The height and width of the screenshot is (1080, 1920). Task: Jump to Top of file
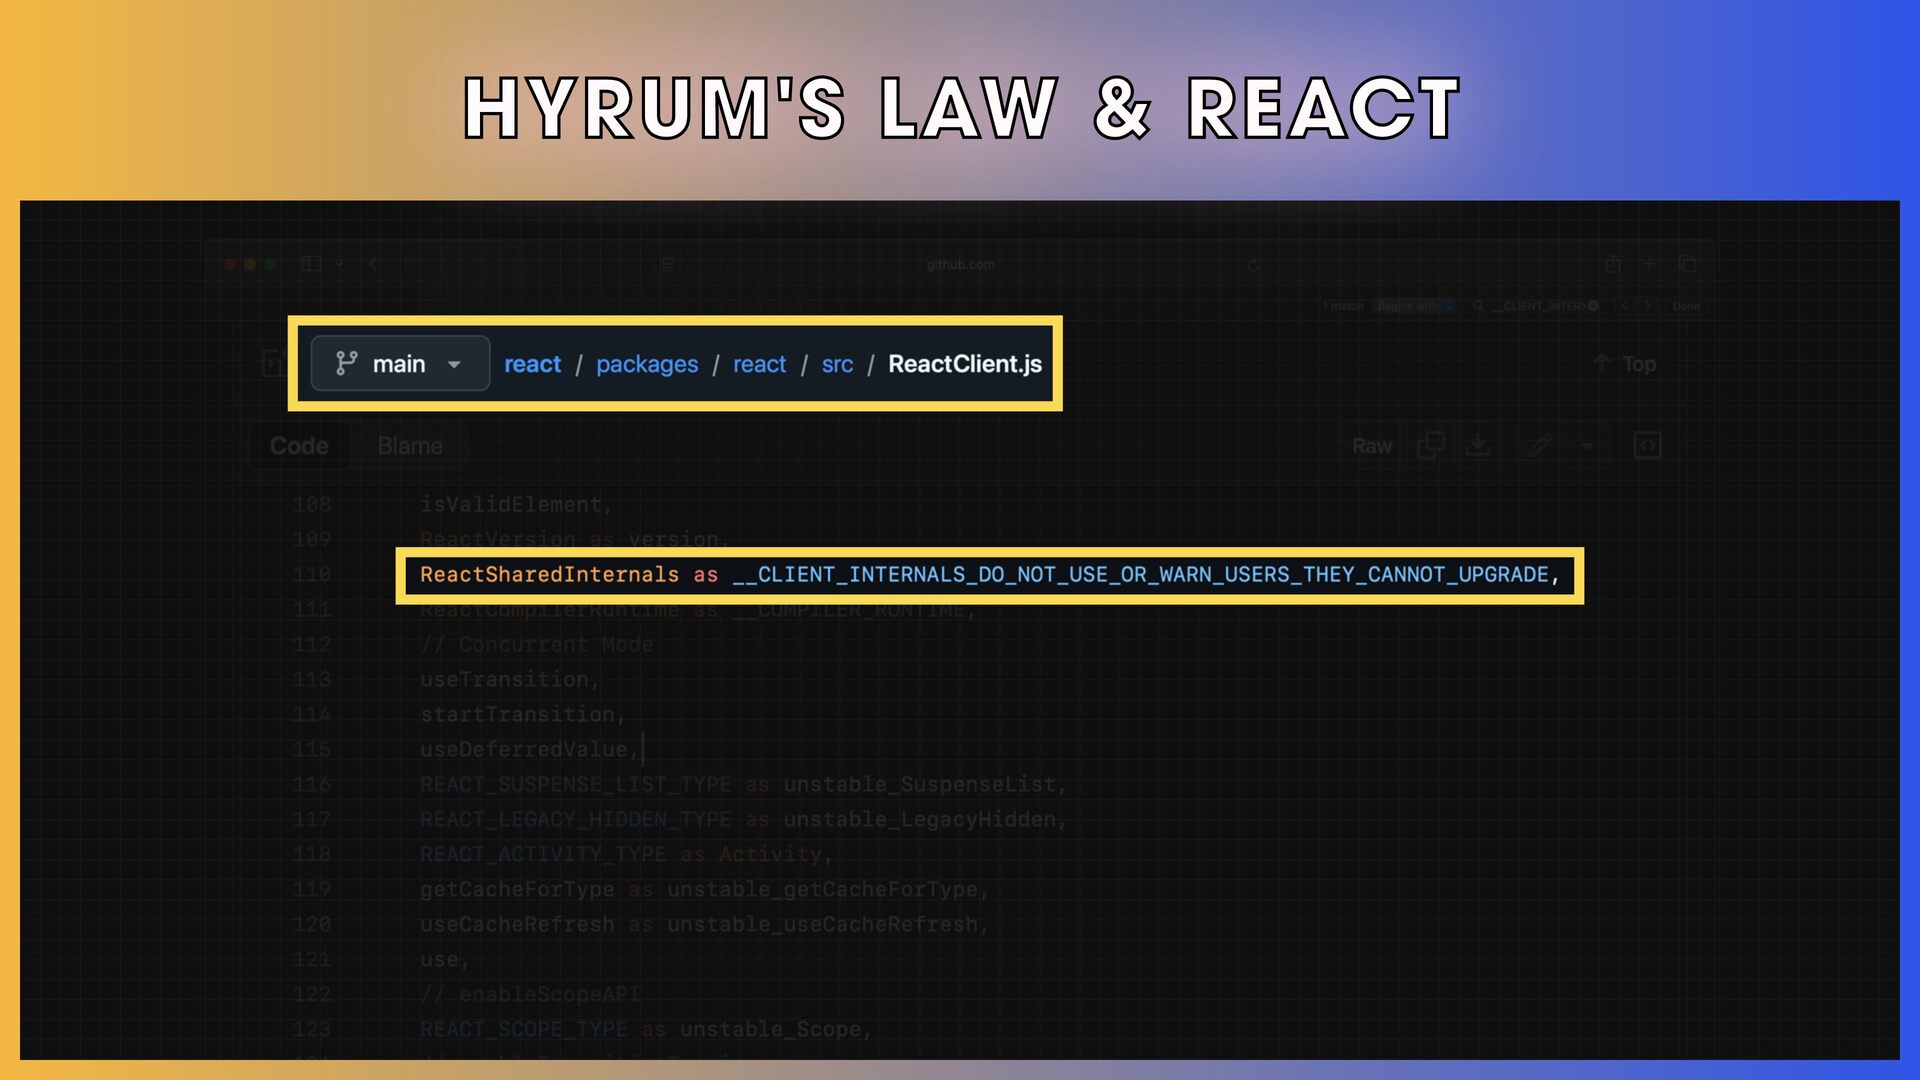1625,364
